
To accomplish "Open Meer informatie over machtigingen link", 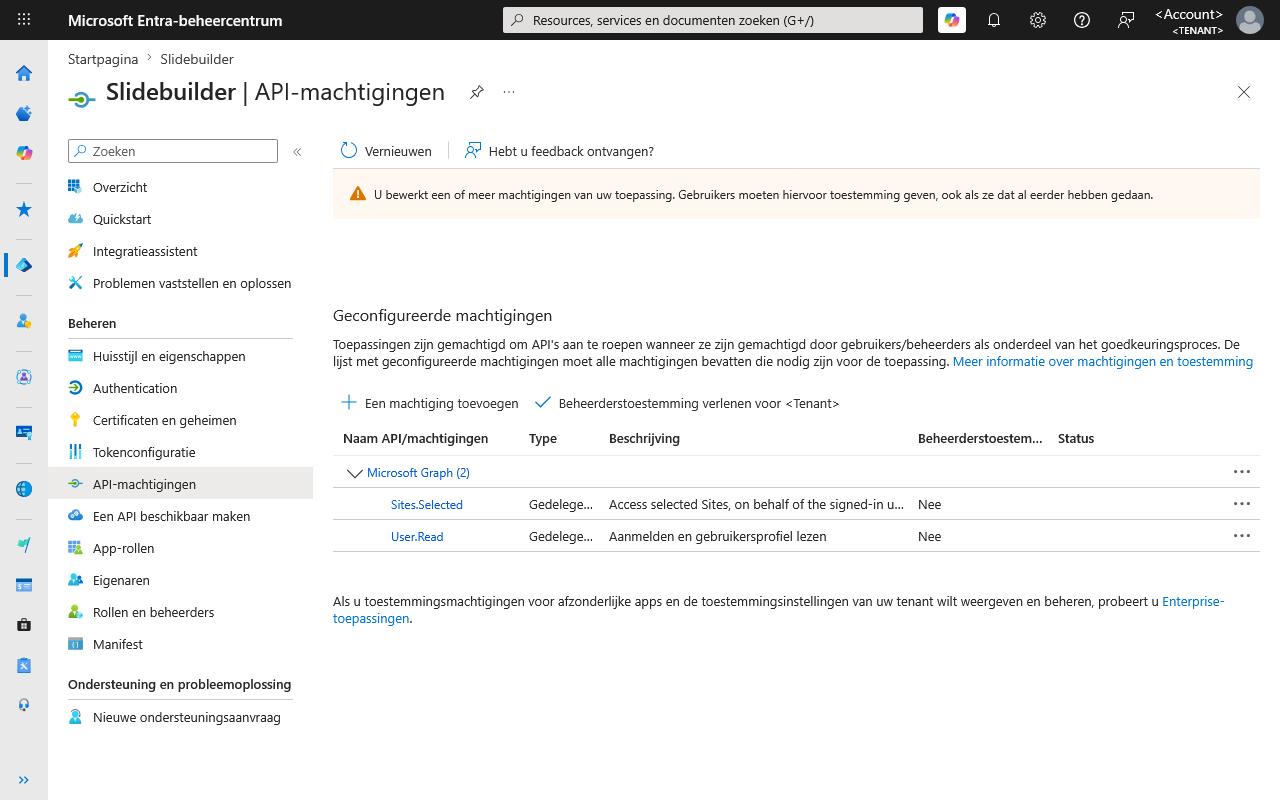I will tap(1103, 362).
